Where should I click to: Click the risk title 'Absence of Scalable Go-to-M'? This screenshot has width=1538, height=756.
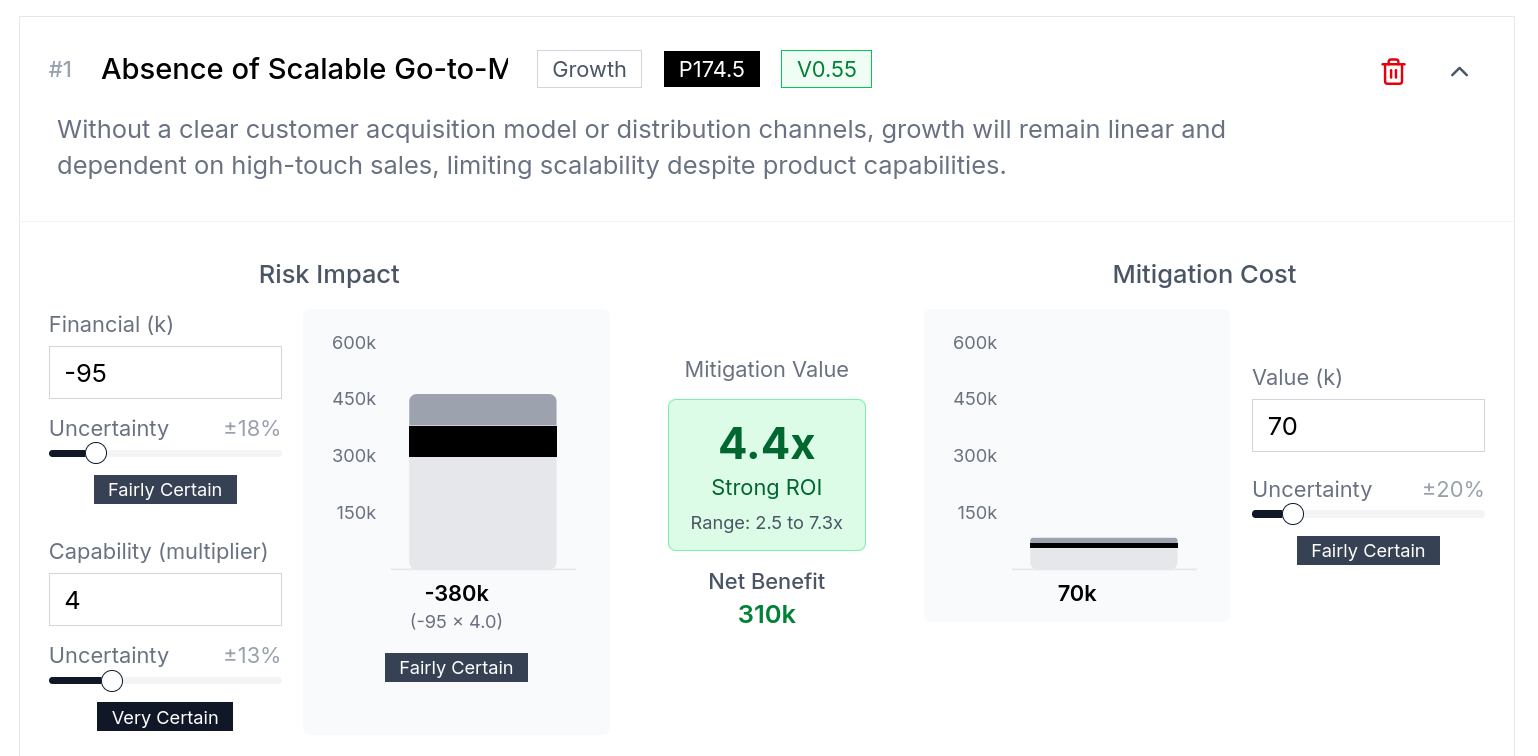coord(305,69)
